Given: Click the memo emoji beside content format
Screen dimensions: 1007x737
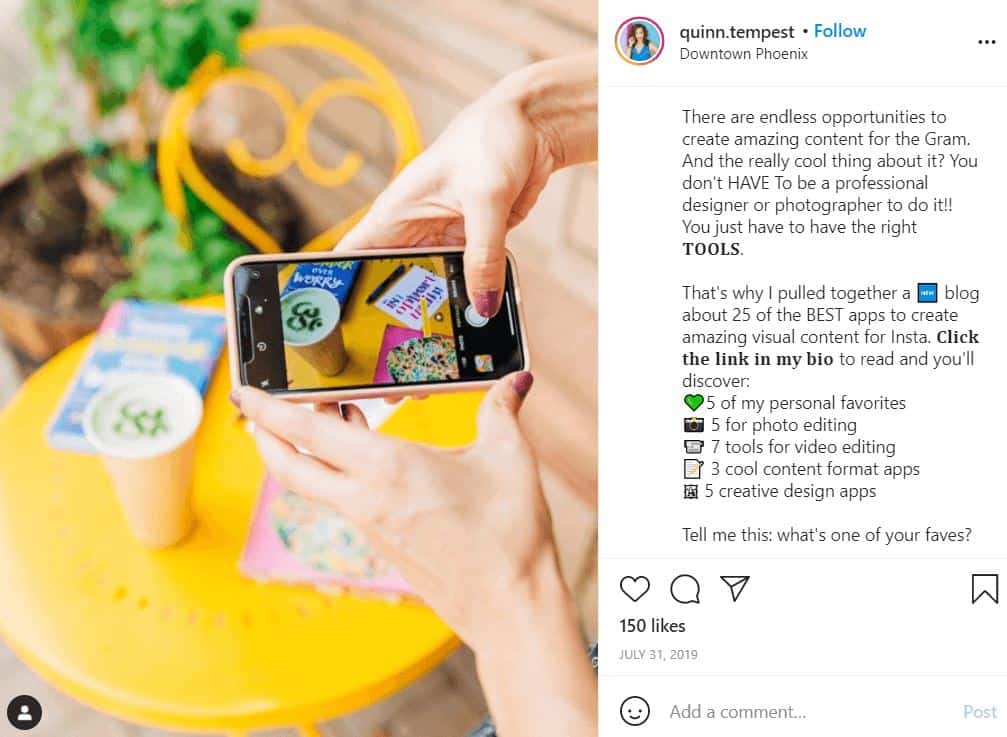Looking at the screenshot, I should click(x=693, y=469).
